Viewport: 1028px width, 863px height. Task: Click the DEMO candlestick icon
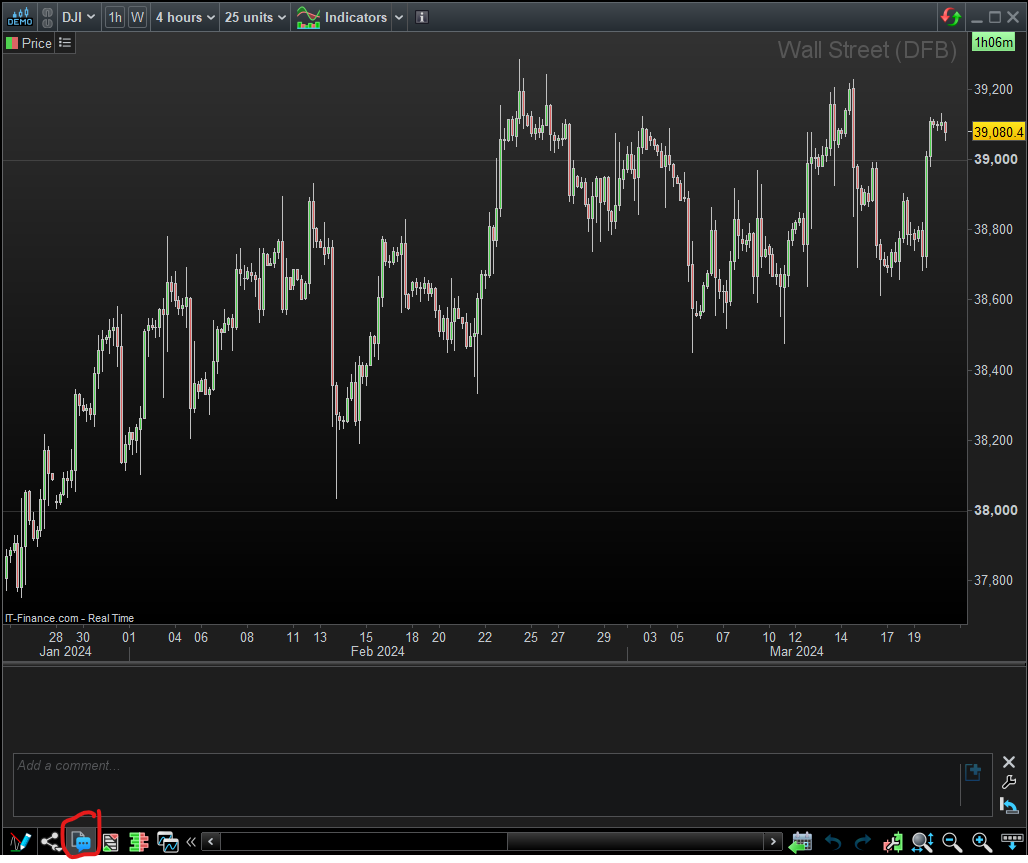point(20,17)
